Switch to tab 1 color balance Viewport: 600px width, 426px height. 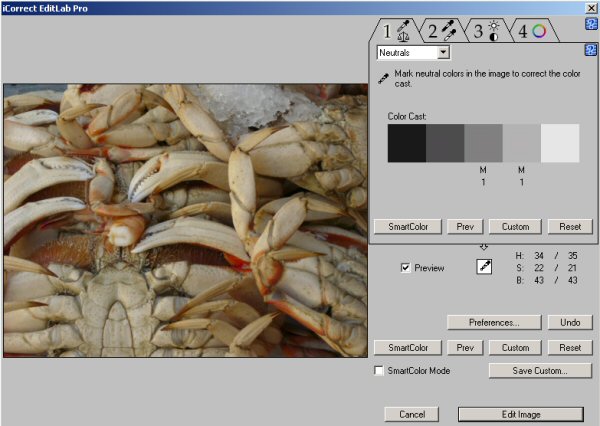(x=396, y=31)
